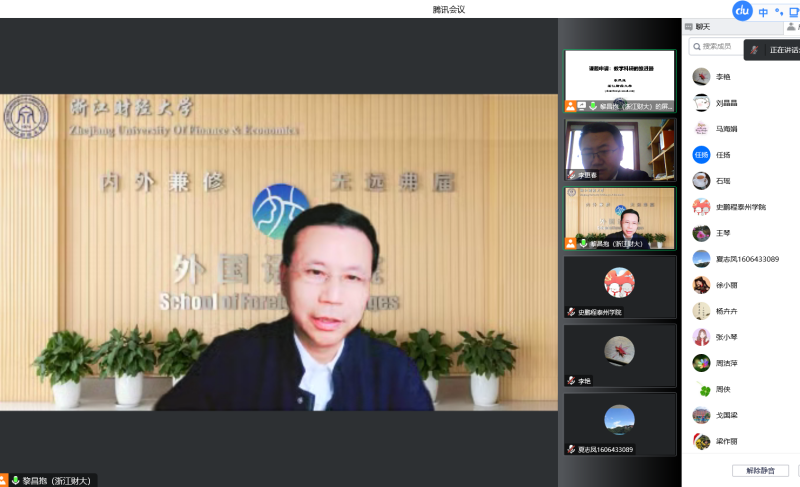Select 史鹏程泰州学院 video tile

point(619,287)
